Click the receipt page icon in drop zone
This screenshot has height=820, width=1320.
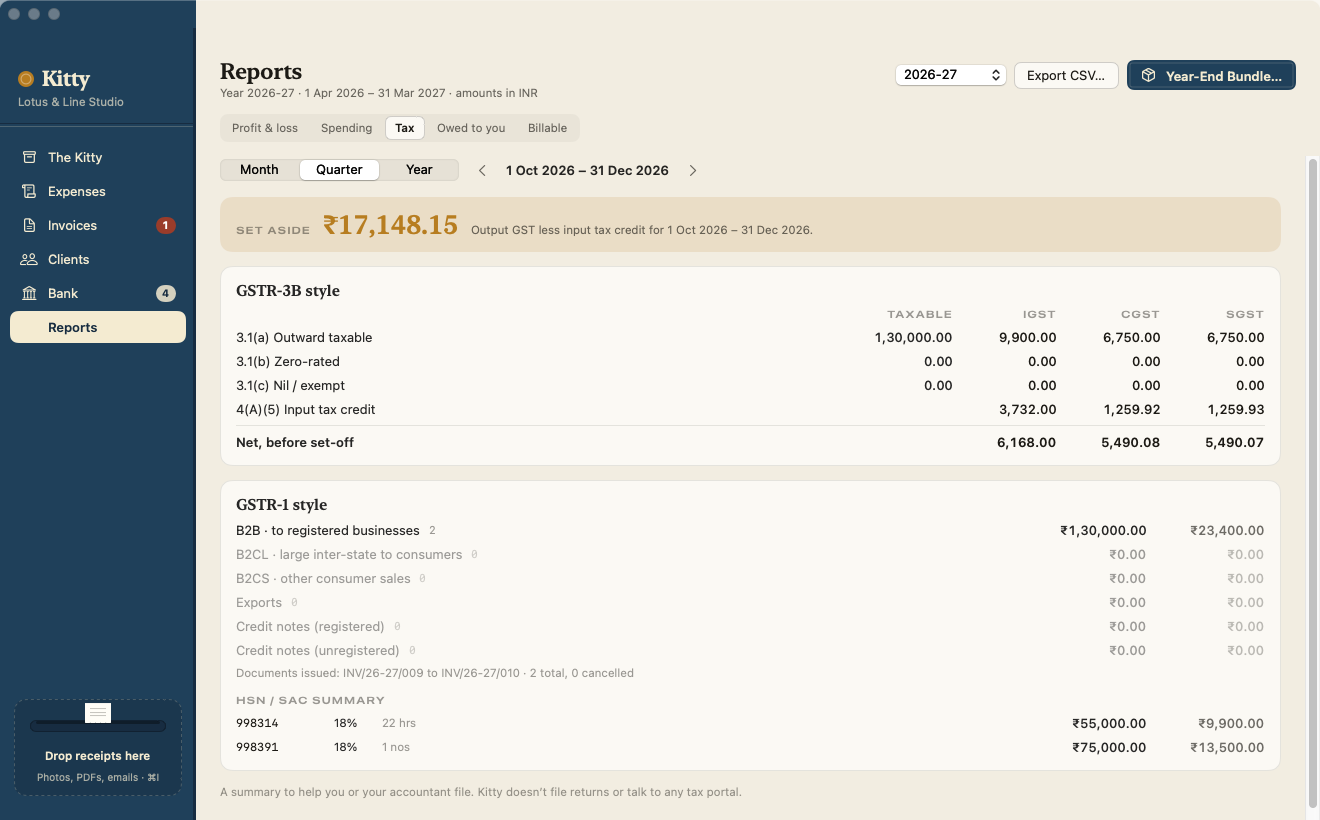98,712
